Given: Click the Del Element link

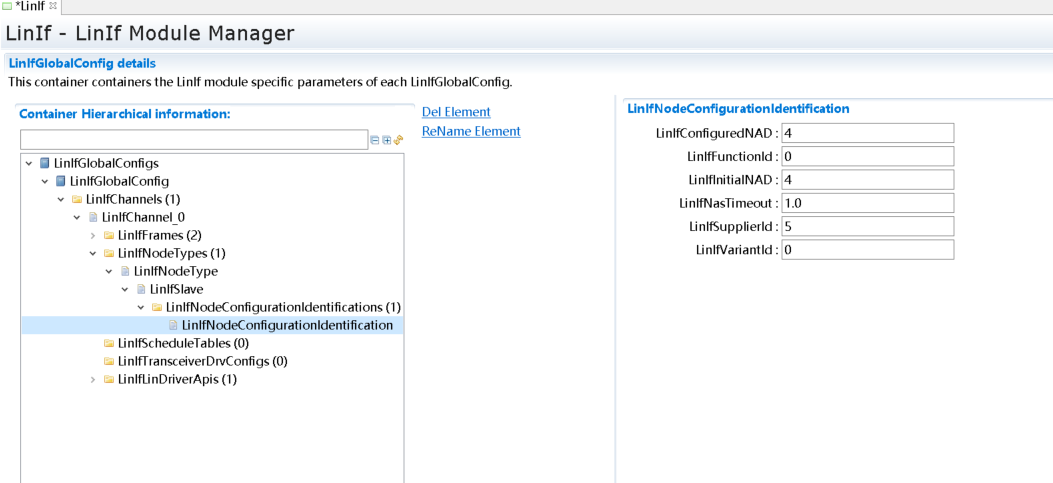Looking at the screenshot, I should pos(456,112).
